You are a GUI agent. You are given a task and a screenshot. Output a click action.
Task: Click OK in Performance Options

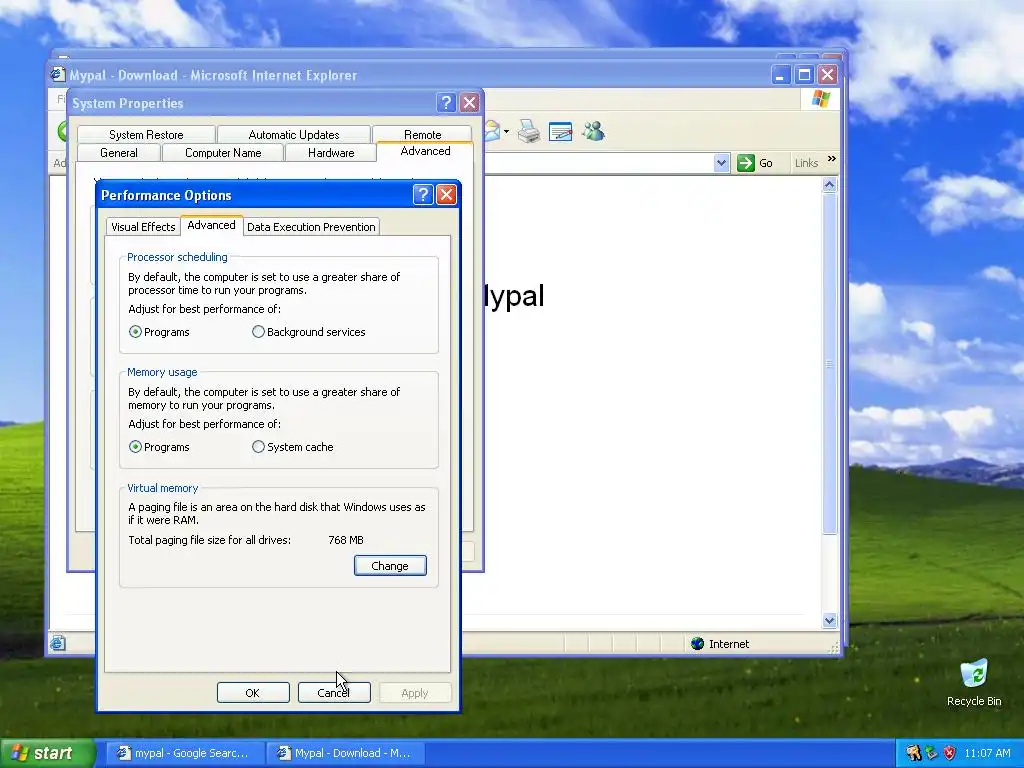[x=253, y=693]
